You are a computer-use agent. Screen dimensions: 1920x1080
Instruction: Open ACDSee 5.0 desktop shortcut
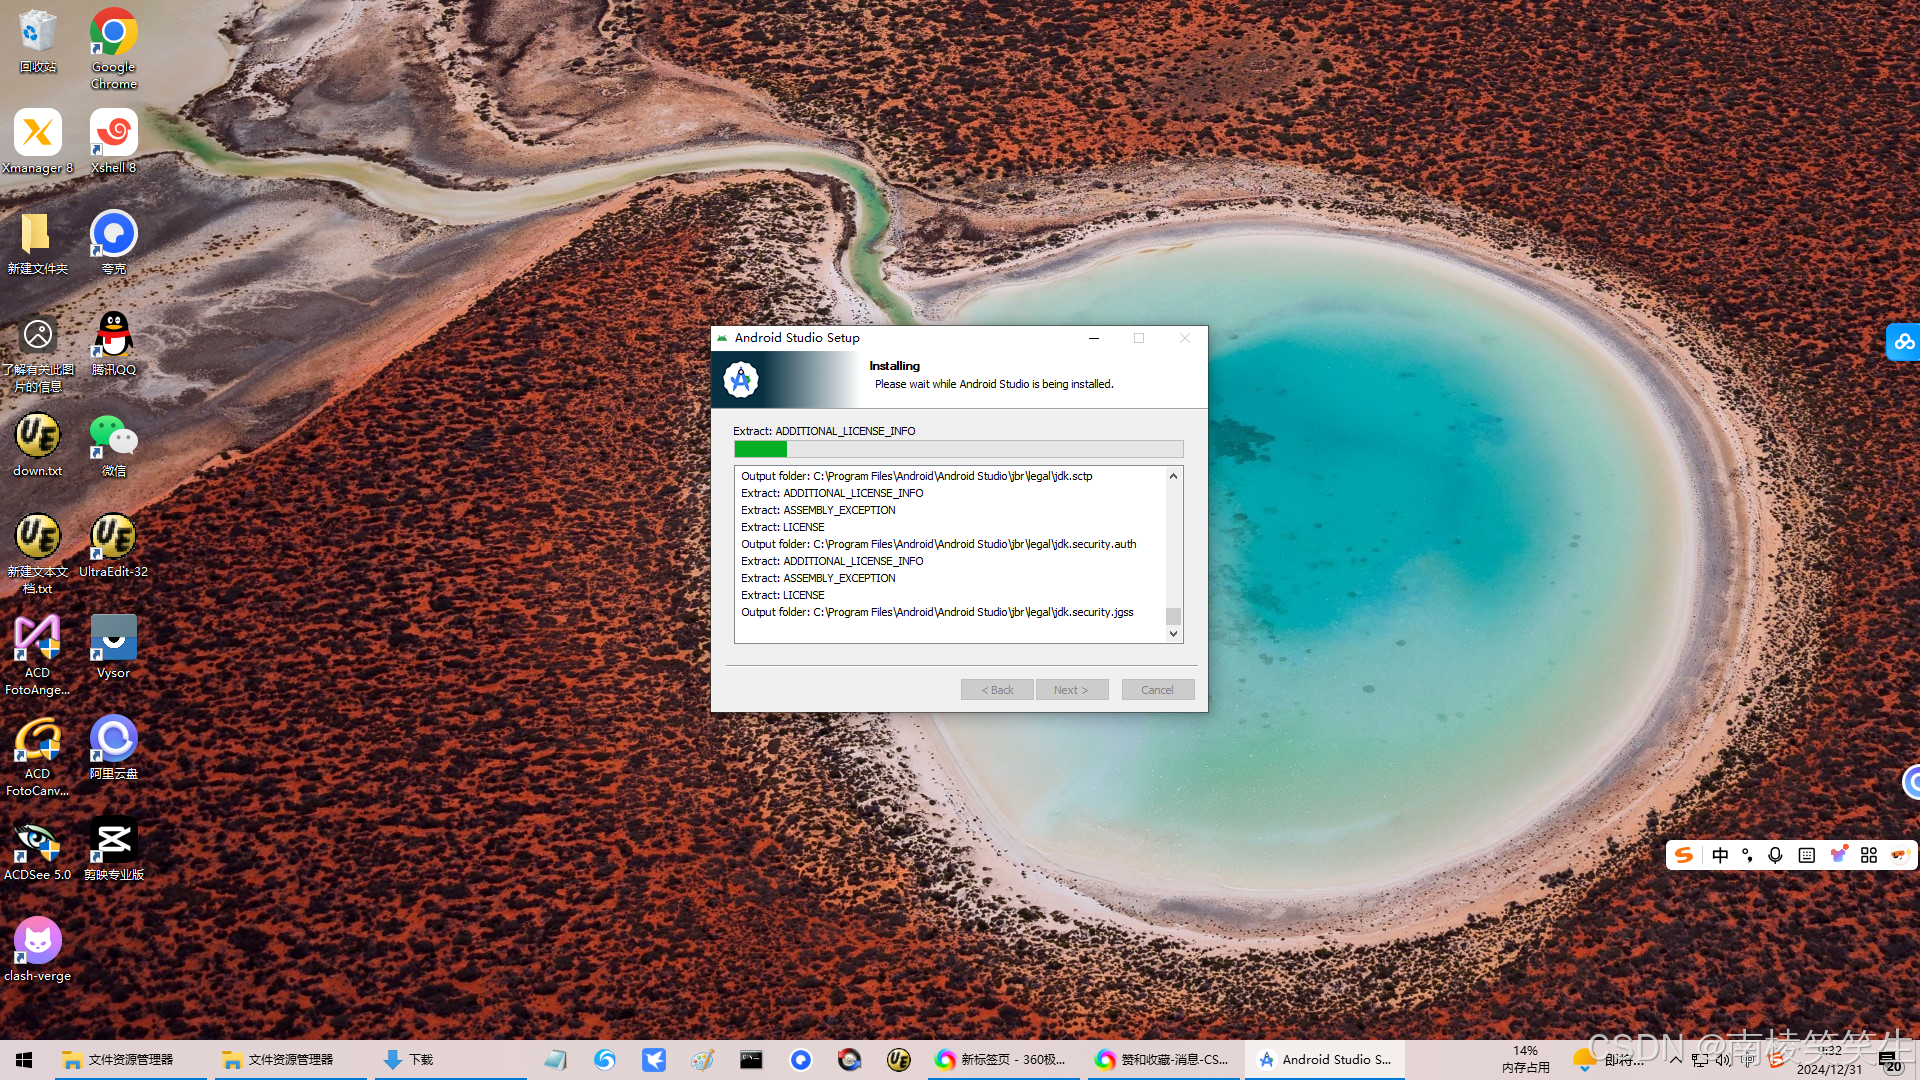[x=37, y=842]
